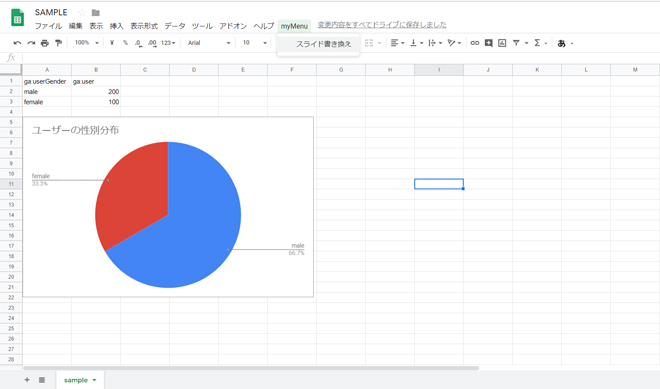The width and height of the screenshot is (660, 389).
Task: Open the filter icon in toolbar
Action: pos(516,43)
